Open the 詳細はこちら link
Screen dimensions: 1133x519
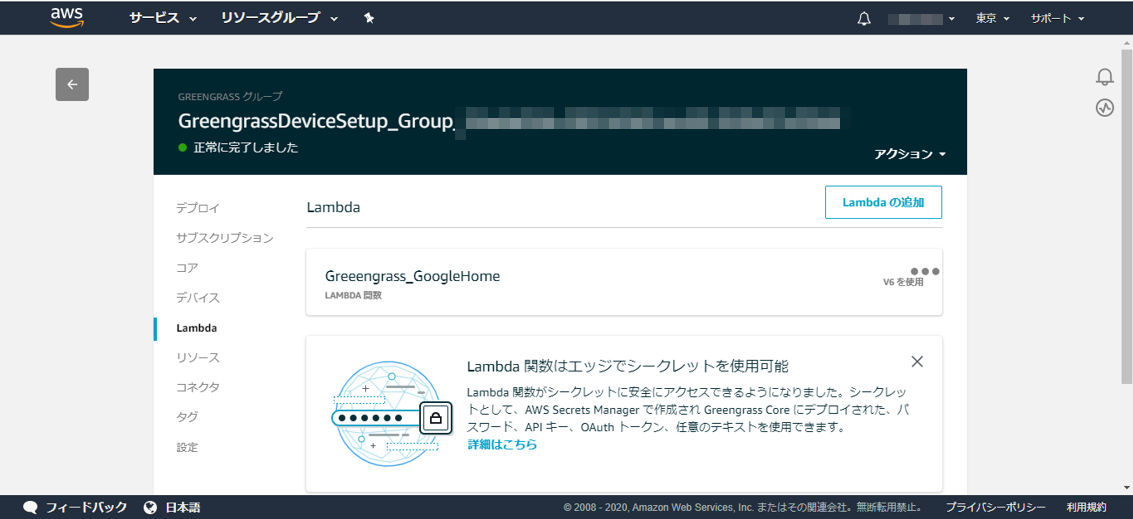pyautogui.click(x=502, y=445)
